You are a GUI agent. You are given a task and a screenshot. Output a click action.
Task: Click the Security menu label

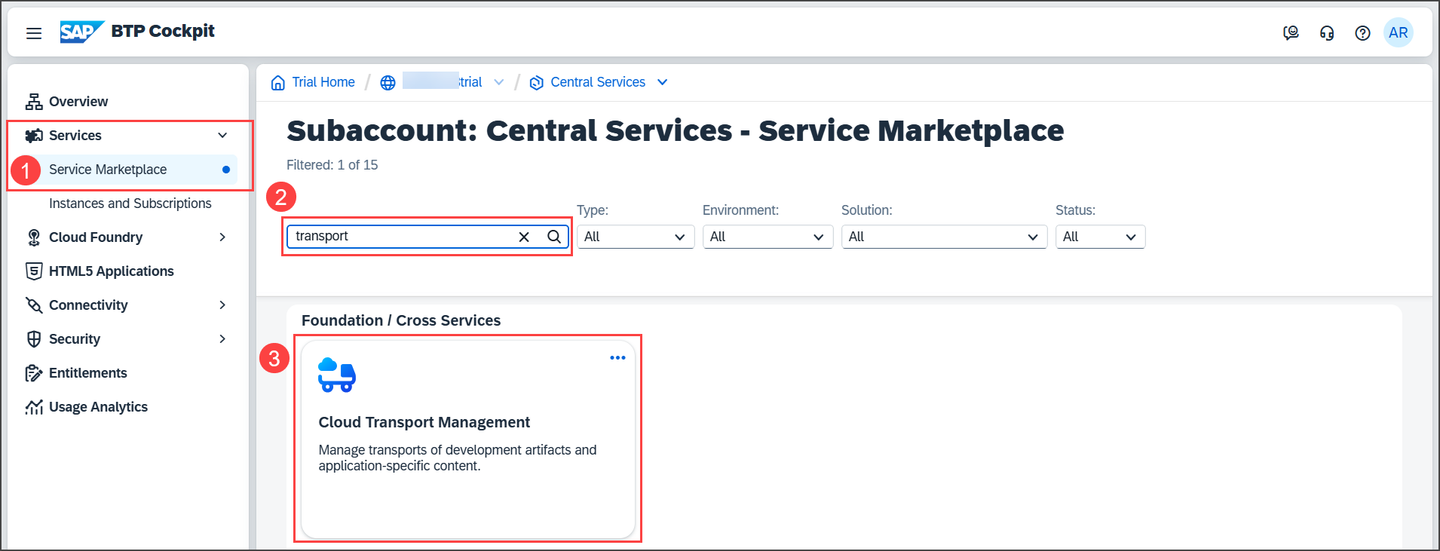click(x=74, y=339)
